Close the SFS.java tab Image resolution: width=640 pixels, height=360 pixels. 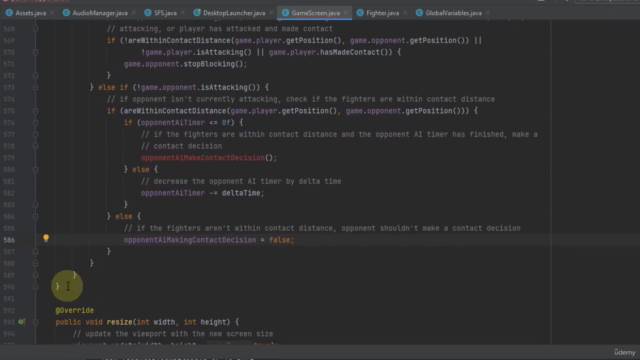coord(182,13)
